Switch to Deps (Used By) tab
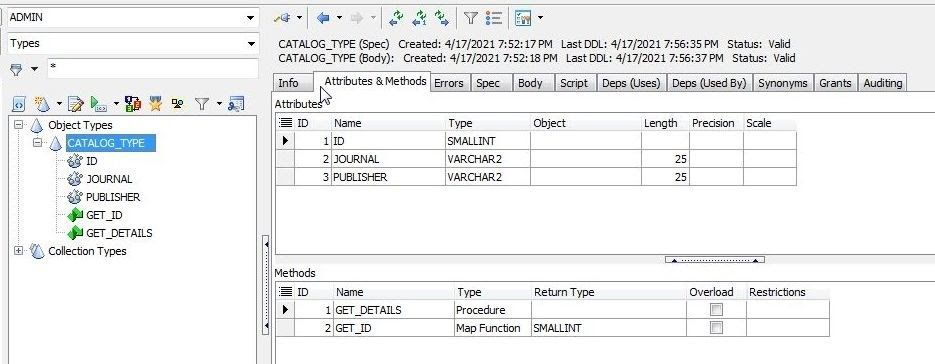 click(x=709, y=83)
